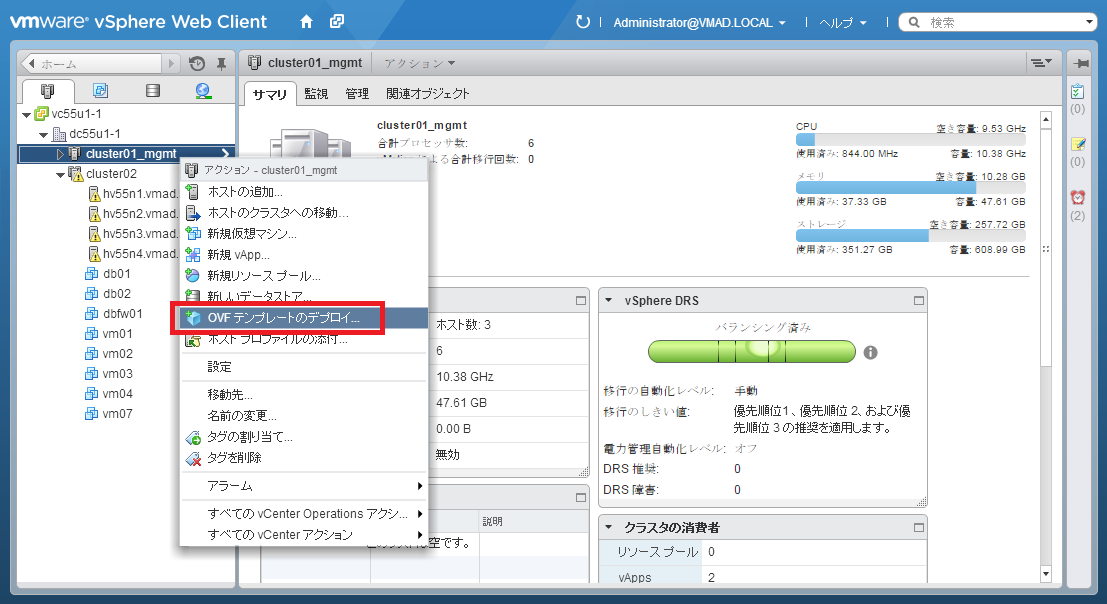Viewport: 1107px width, 604px height.
Task: Maximize the cluster consumers portlet
Action: point(918,527)
